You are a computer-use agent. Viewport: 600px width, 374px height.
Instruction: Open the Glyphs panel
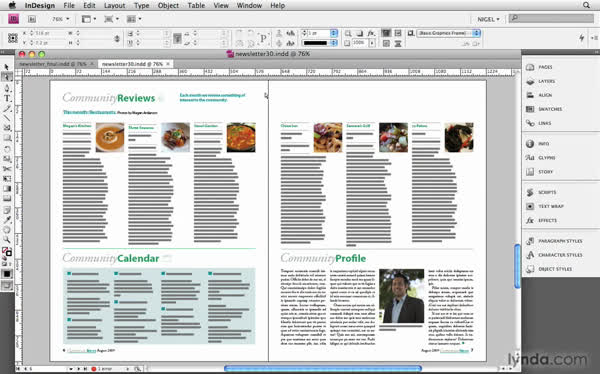[x=546, y=158]
